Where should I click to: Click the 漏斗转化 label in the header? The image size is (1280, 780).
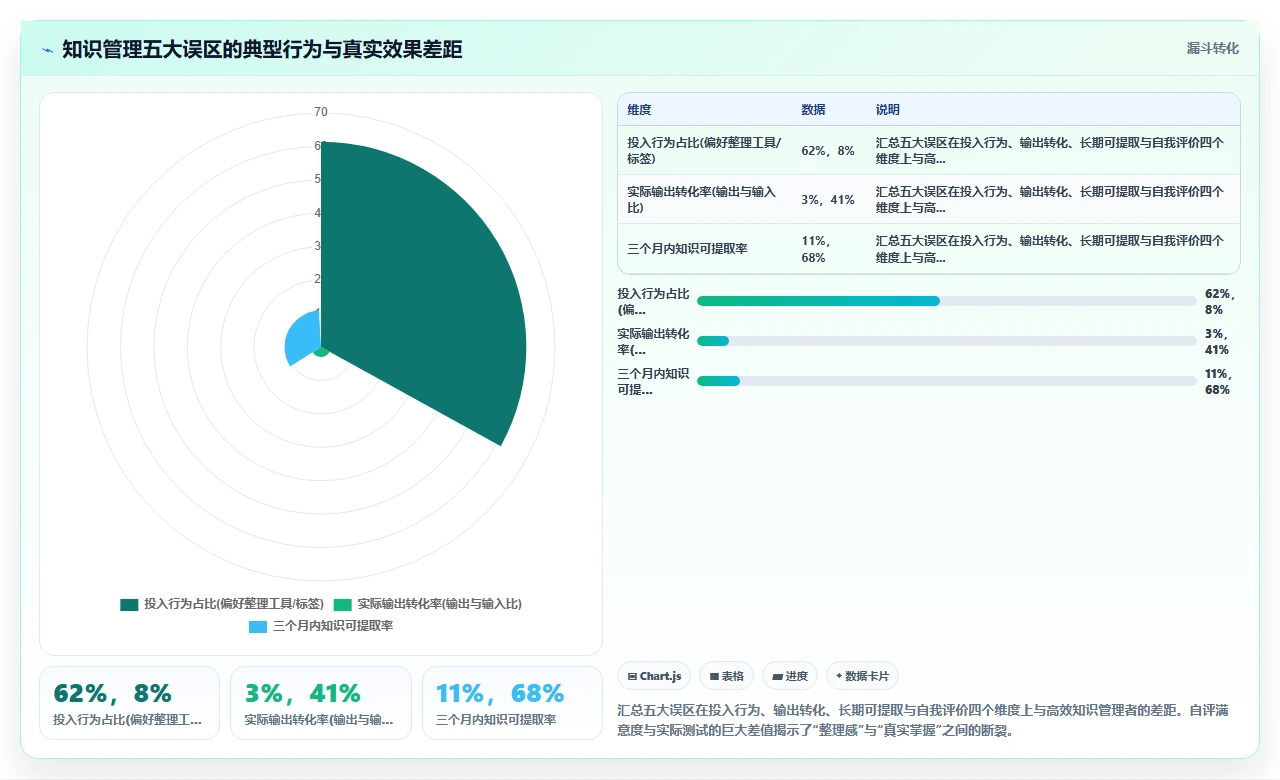[x=1212, y=48]
